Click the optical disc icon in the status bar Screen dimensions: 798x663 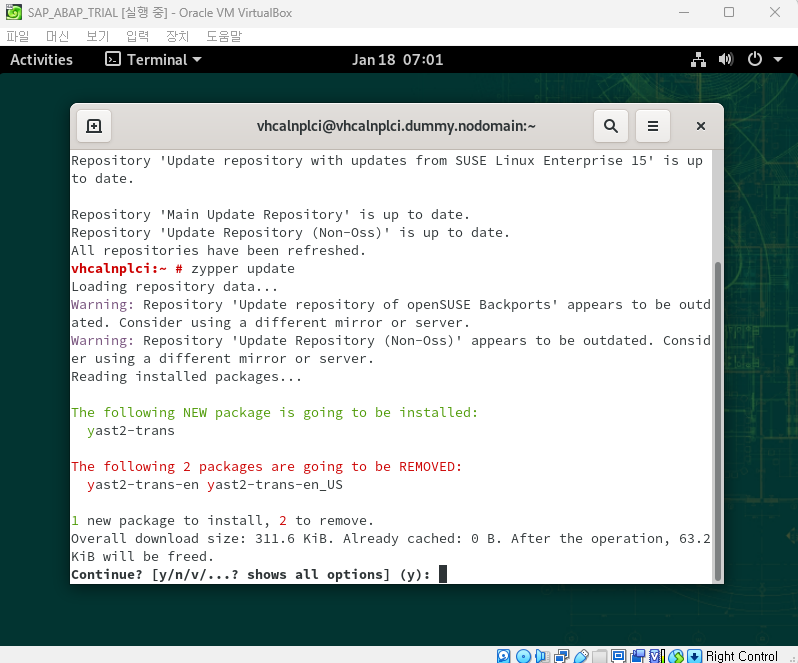523,656
